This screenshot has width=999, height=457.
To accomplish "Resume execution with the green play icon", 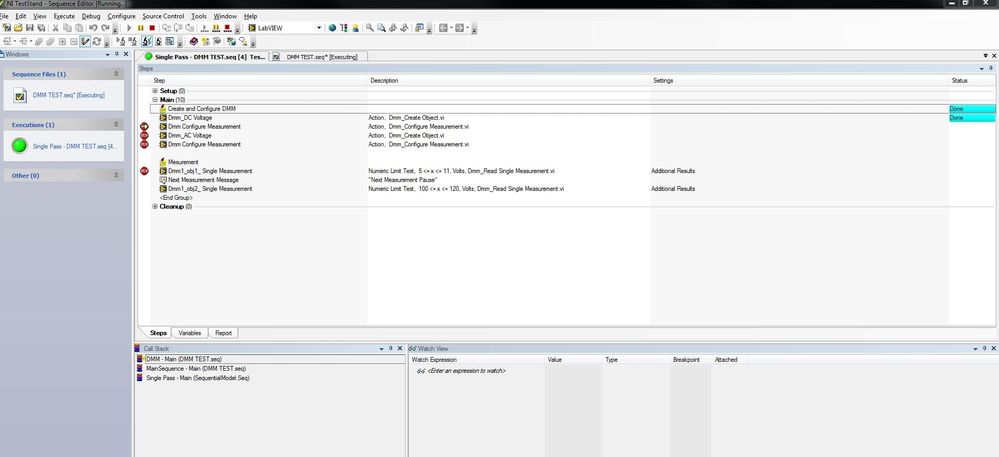I will [x=129, y=28].
